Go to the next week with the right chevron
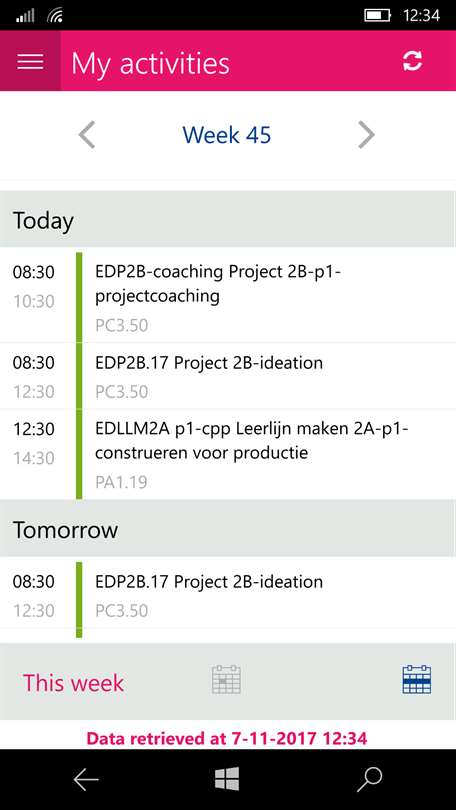The image size is (456, 810). pos(366,135)
